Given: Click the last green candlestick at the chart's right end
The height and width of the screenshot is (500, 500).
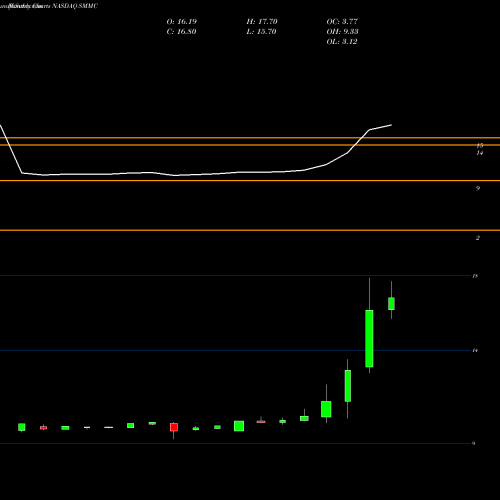Looking at the screenshot, I should [391, 304].
